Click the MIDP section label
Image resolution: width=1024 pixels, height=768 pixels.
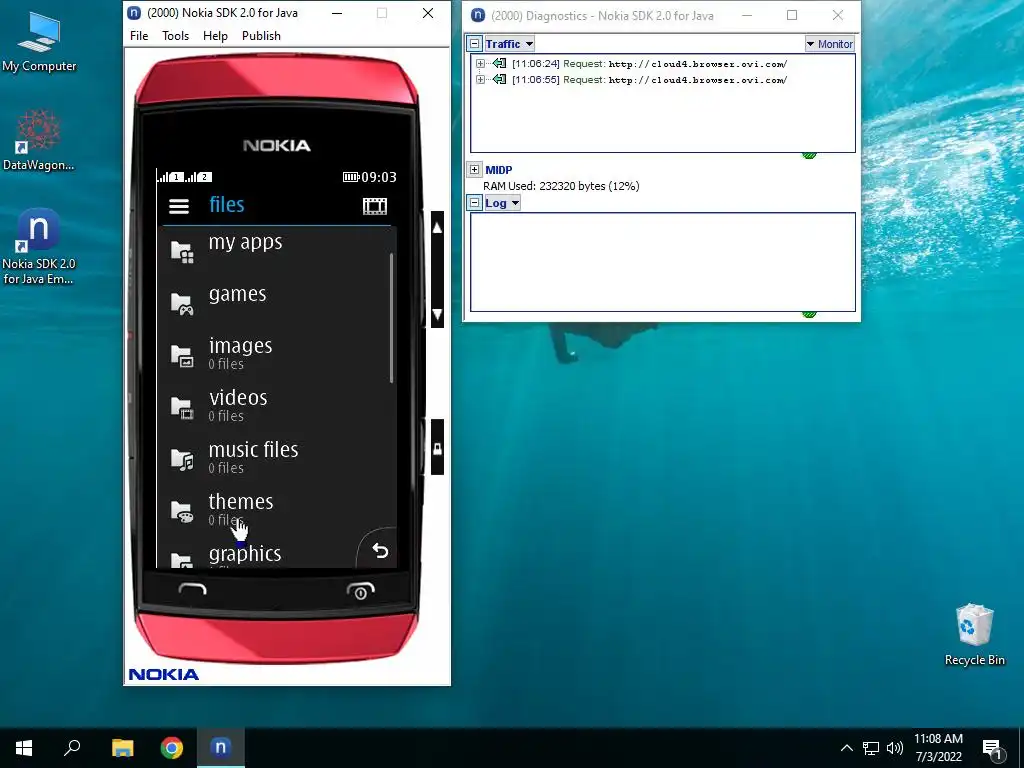point(498,170)
